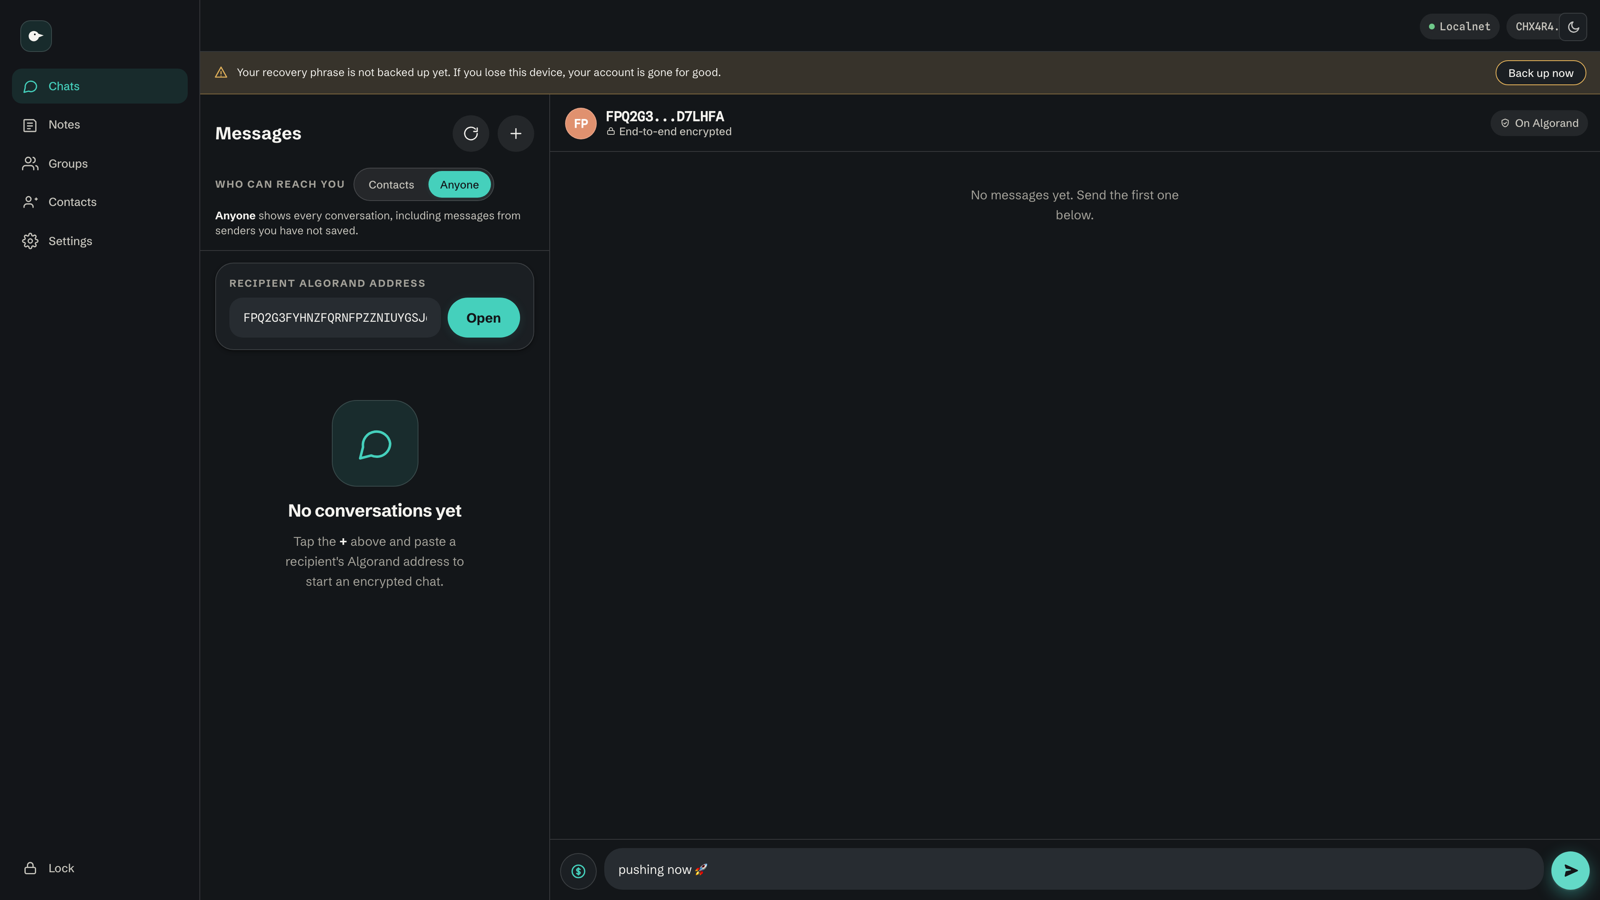The height and width of the screenshot is (900, 1600).
Task: Open the Contacts section
Action: point(100,202)
